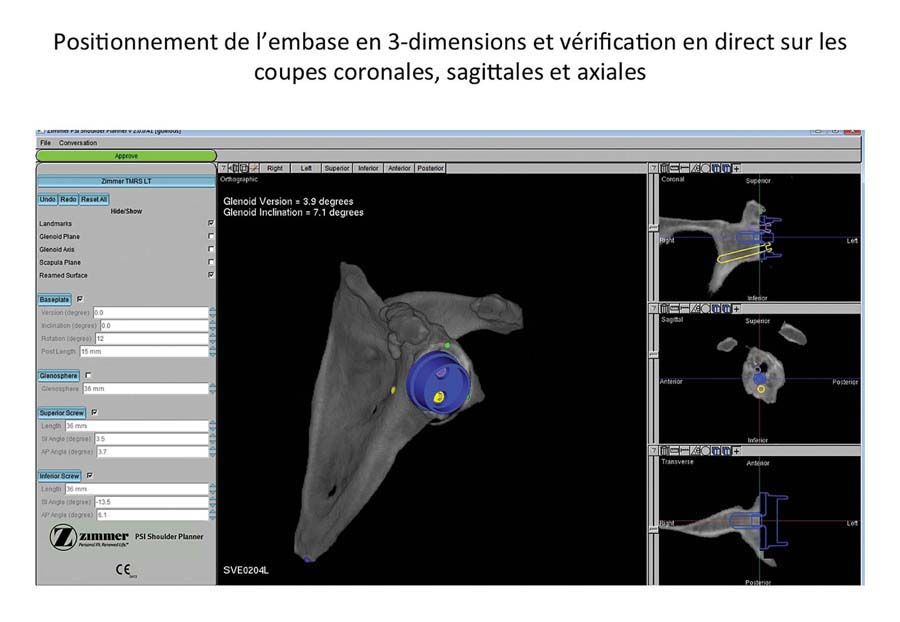Toggle the Landmarks visibility checkbox
Image resolution: width=900 pixels, height=622 pixels.
[x=210, y=223]
